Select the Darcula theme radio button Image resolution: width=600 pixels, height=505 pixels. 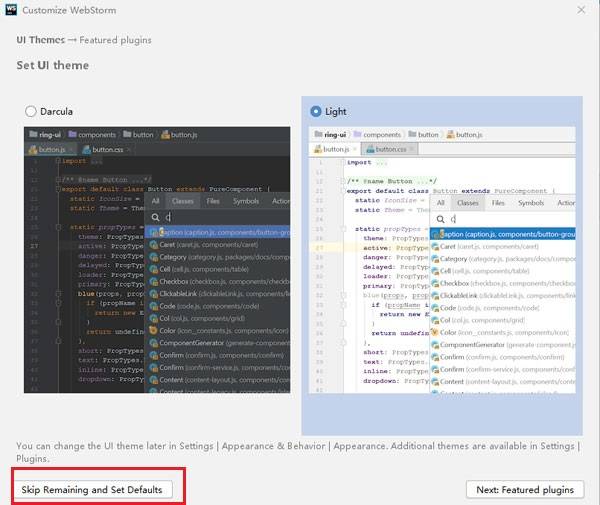31,111
